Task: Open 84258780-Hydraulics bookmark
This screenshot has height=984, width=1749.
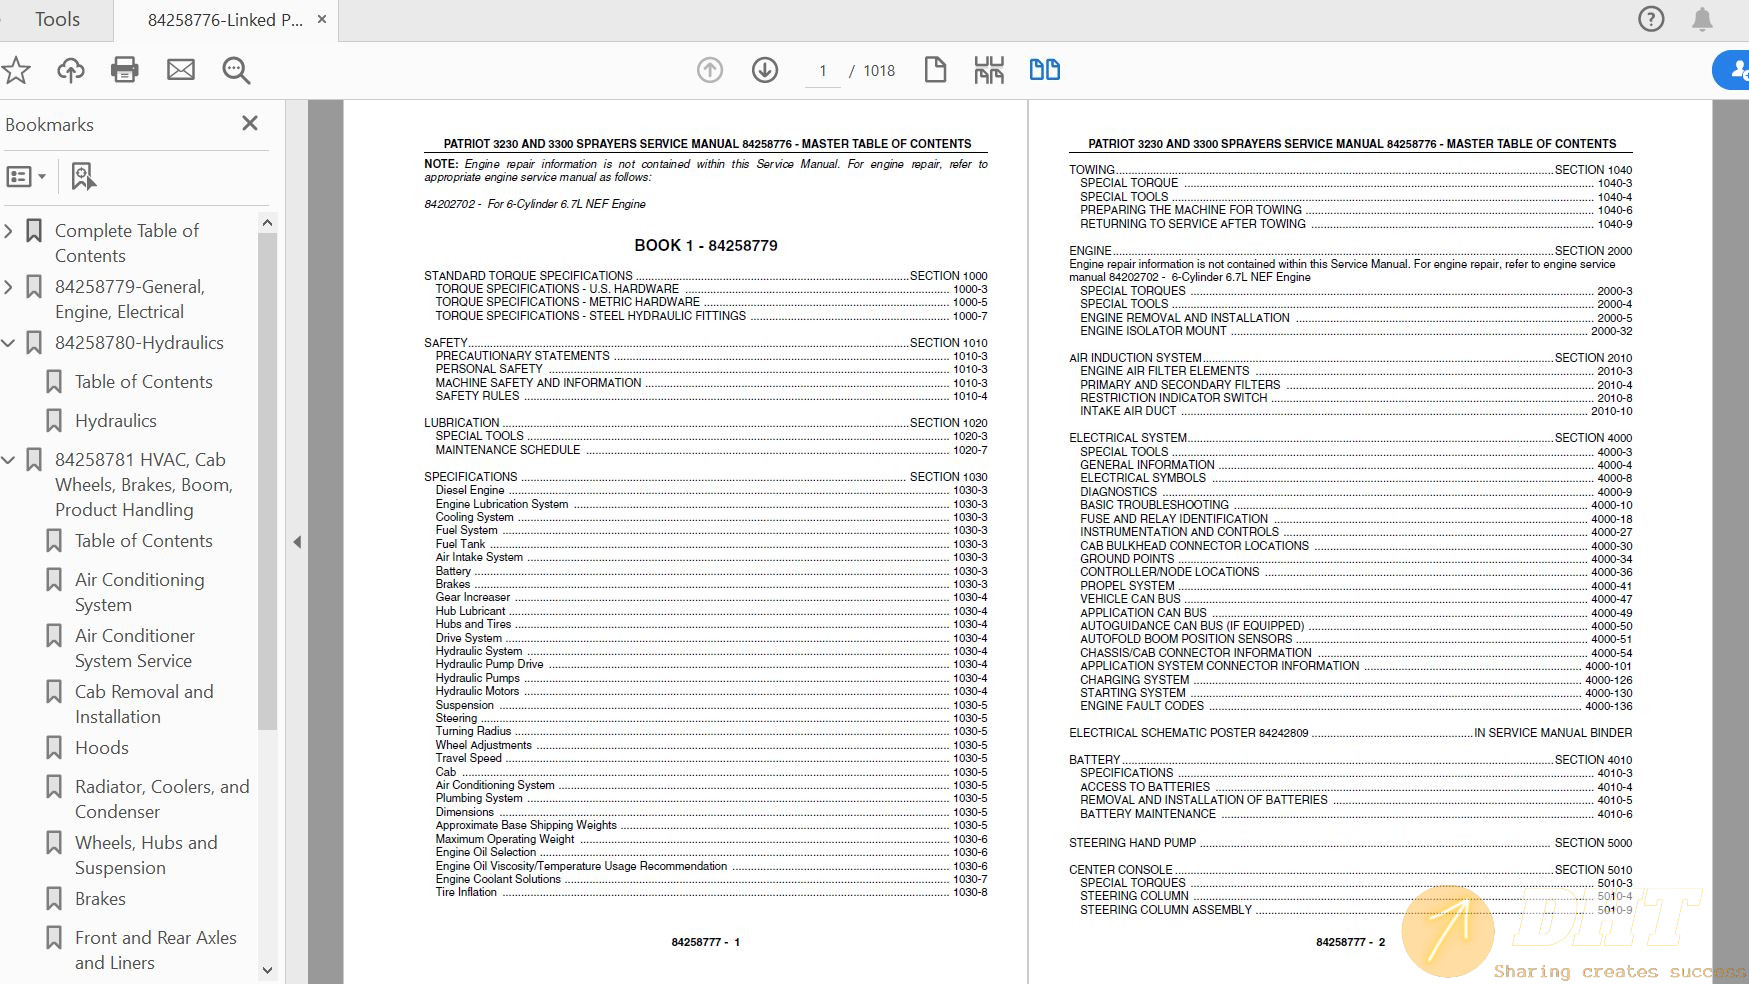Action: click(x=139, y=343)
